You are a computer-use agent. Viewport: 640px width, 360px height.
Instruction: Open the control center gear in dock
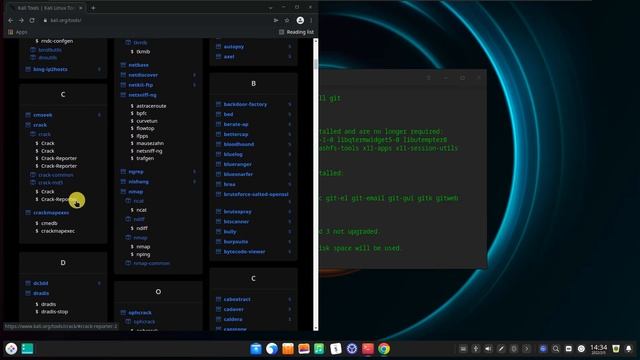(x=352, y=349)
